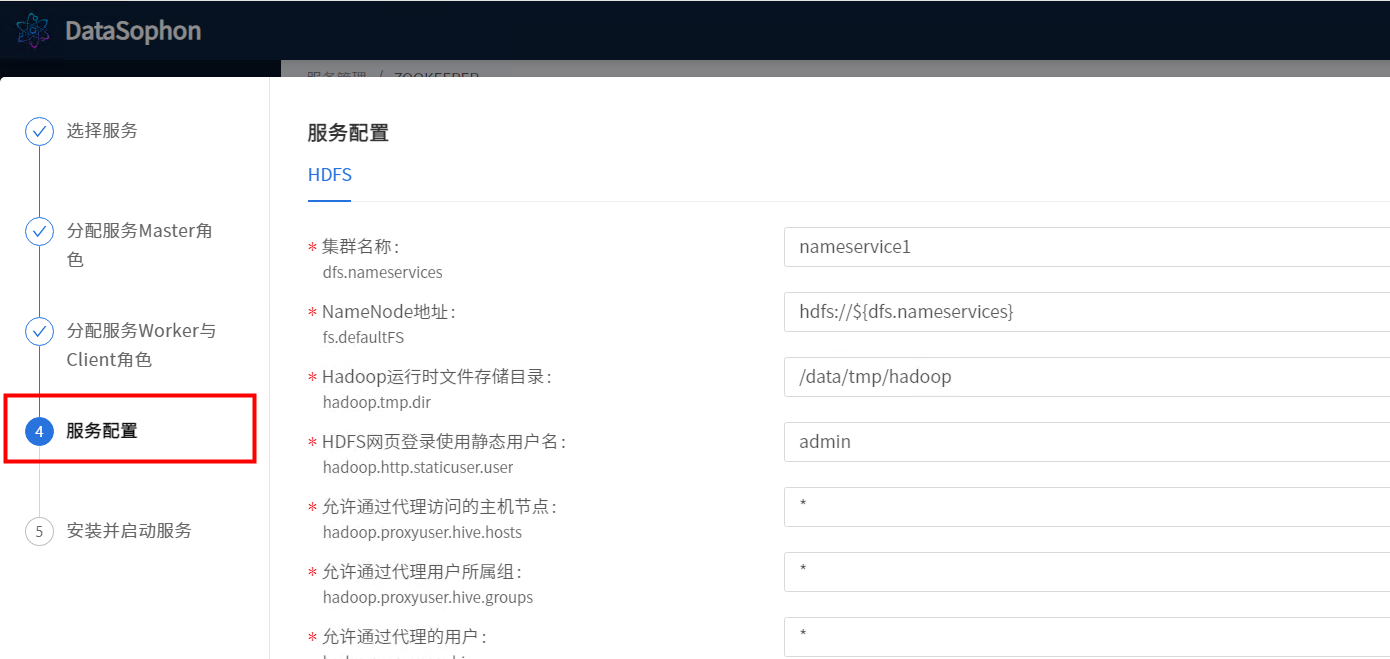
Task: Click the DataSophon title text in header
Action: click(x=133, y=31)
